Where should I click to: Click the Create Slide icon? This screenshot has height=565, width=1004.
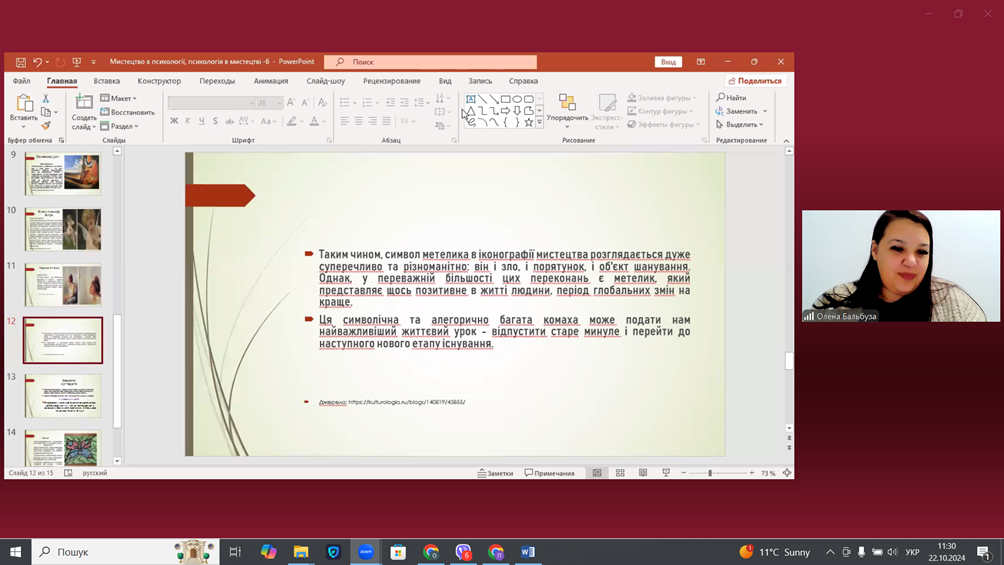pyautogui.click(x=84, y=104)
